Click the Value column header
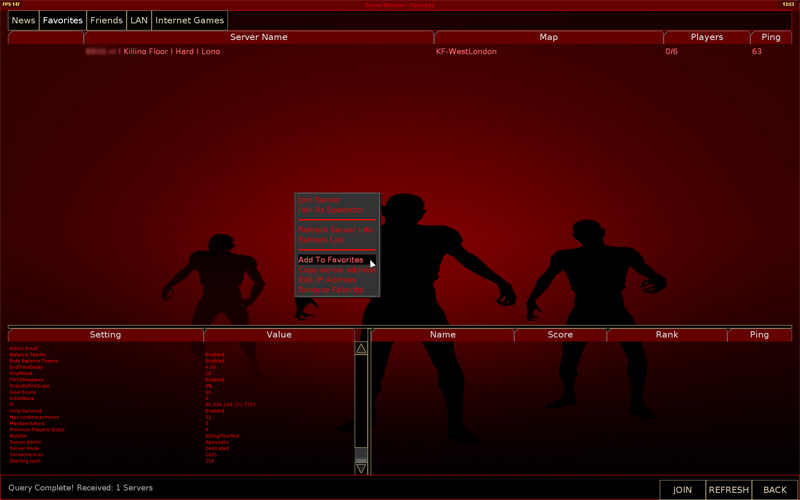The width and height of the screenshot is (800, 500). click(x=279, y=335)
